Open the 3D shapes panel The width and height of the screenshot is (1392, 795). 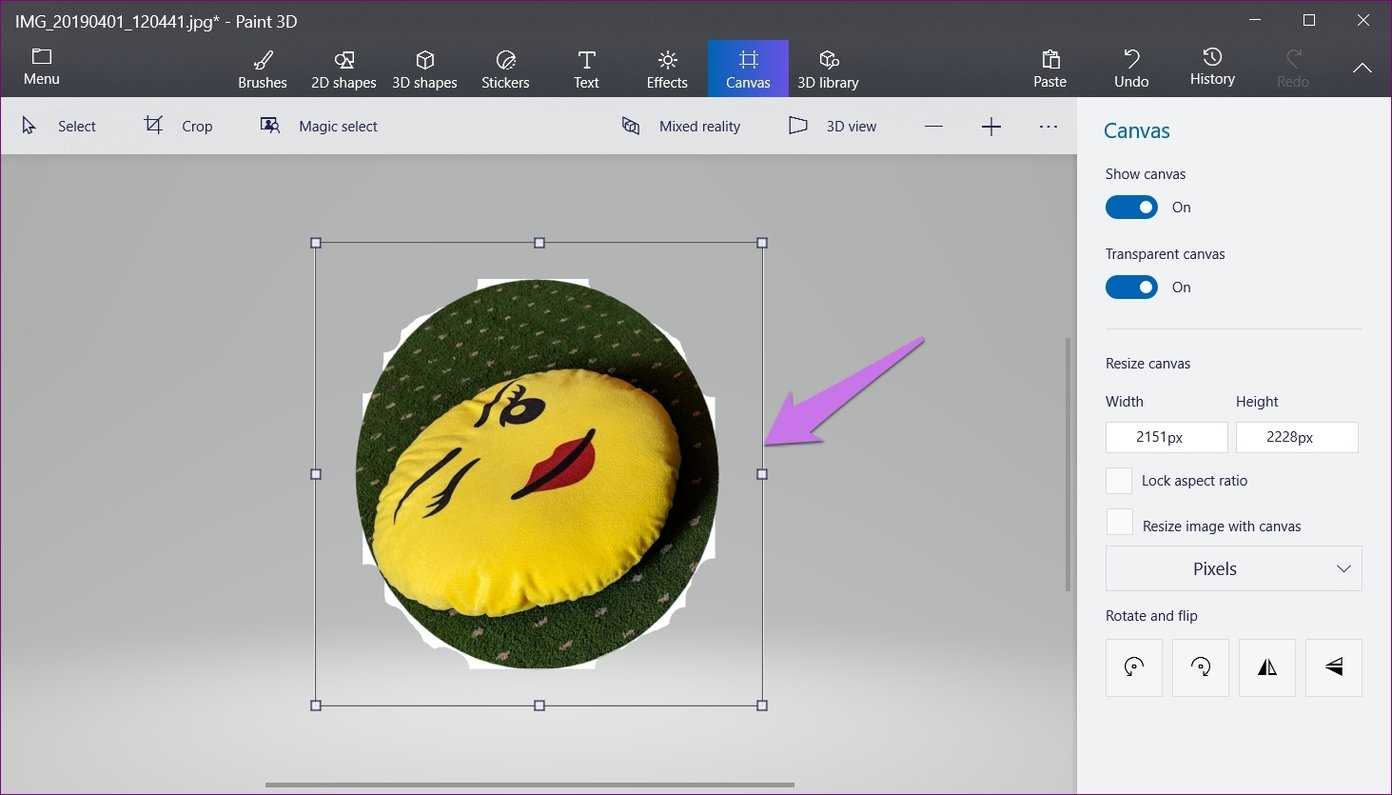(x=424, y=69)
